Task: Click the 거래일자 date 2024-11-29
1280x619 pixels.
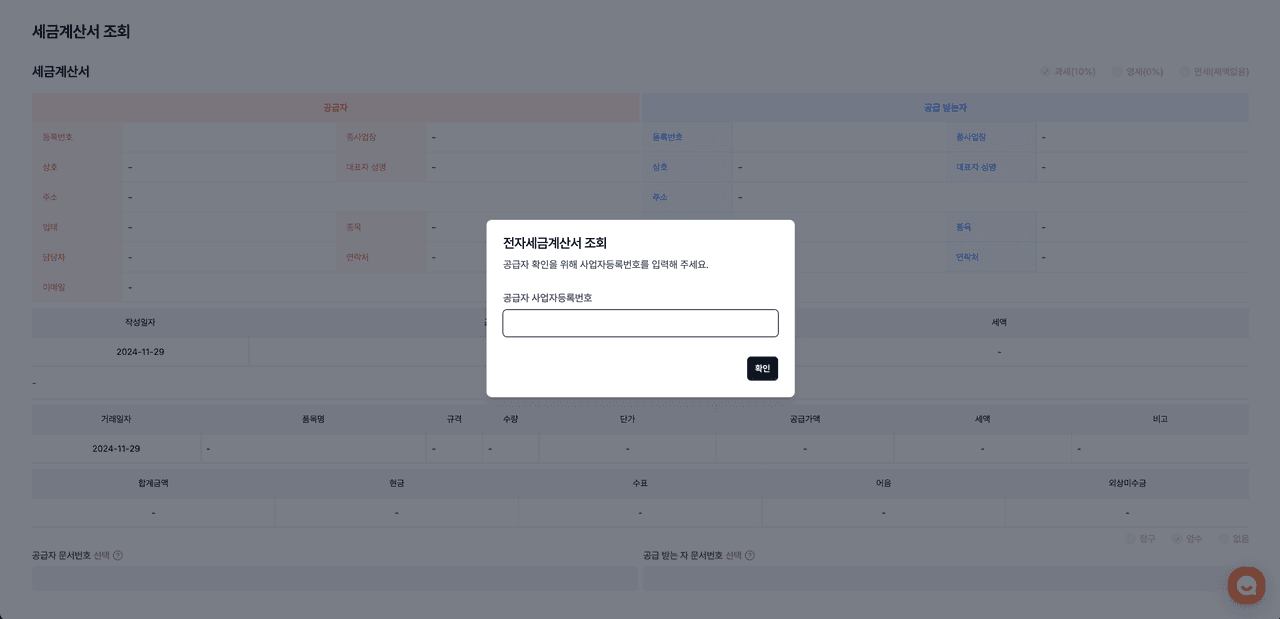Action: point(116,449)
